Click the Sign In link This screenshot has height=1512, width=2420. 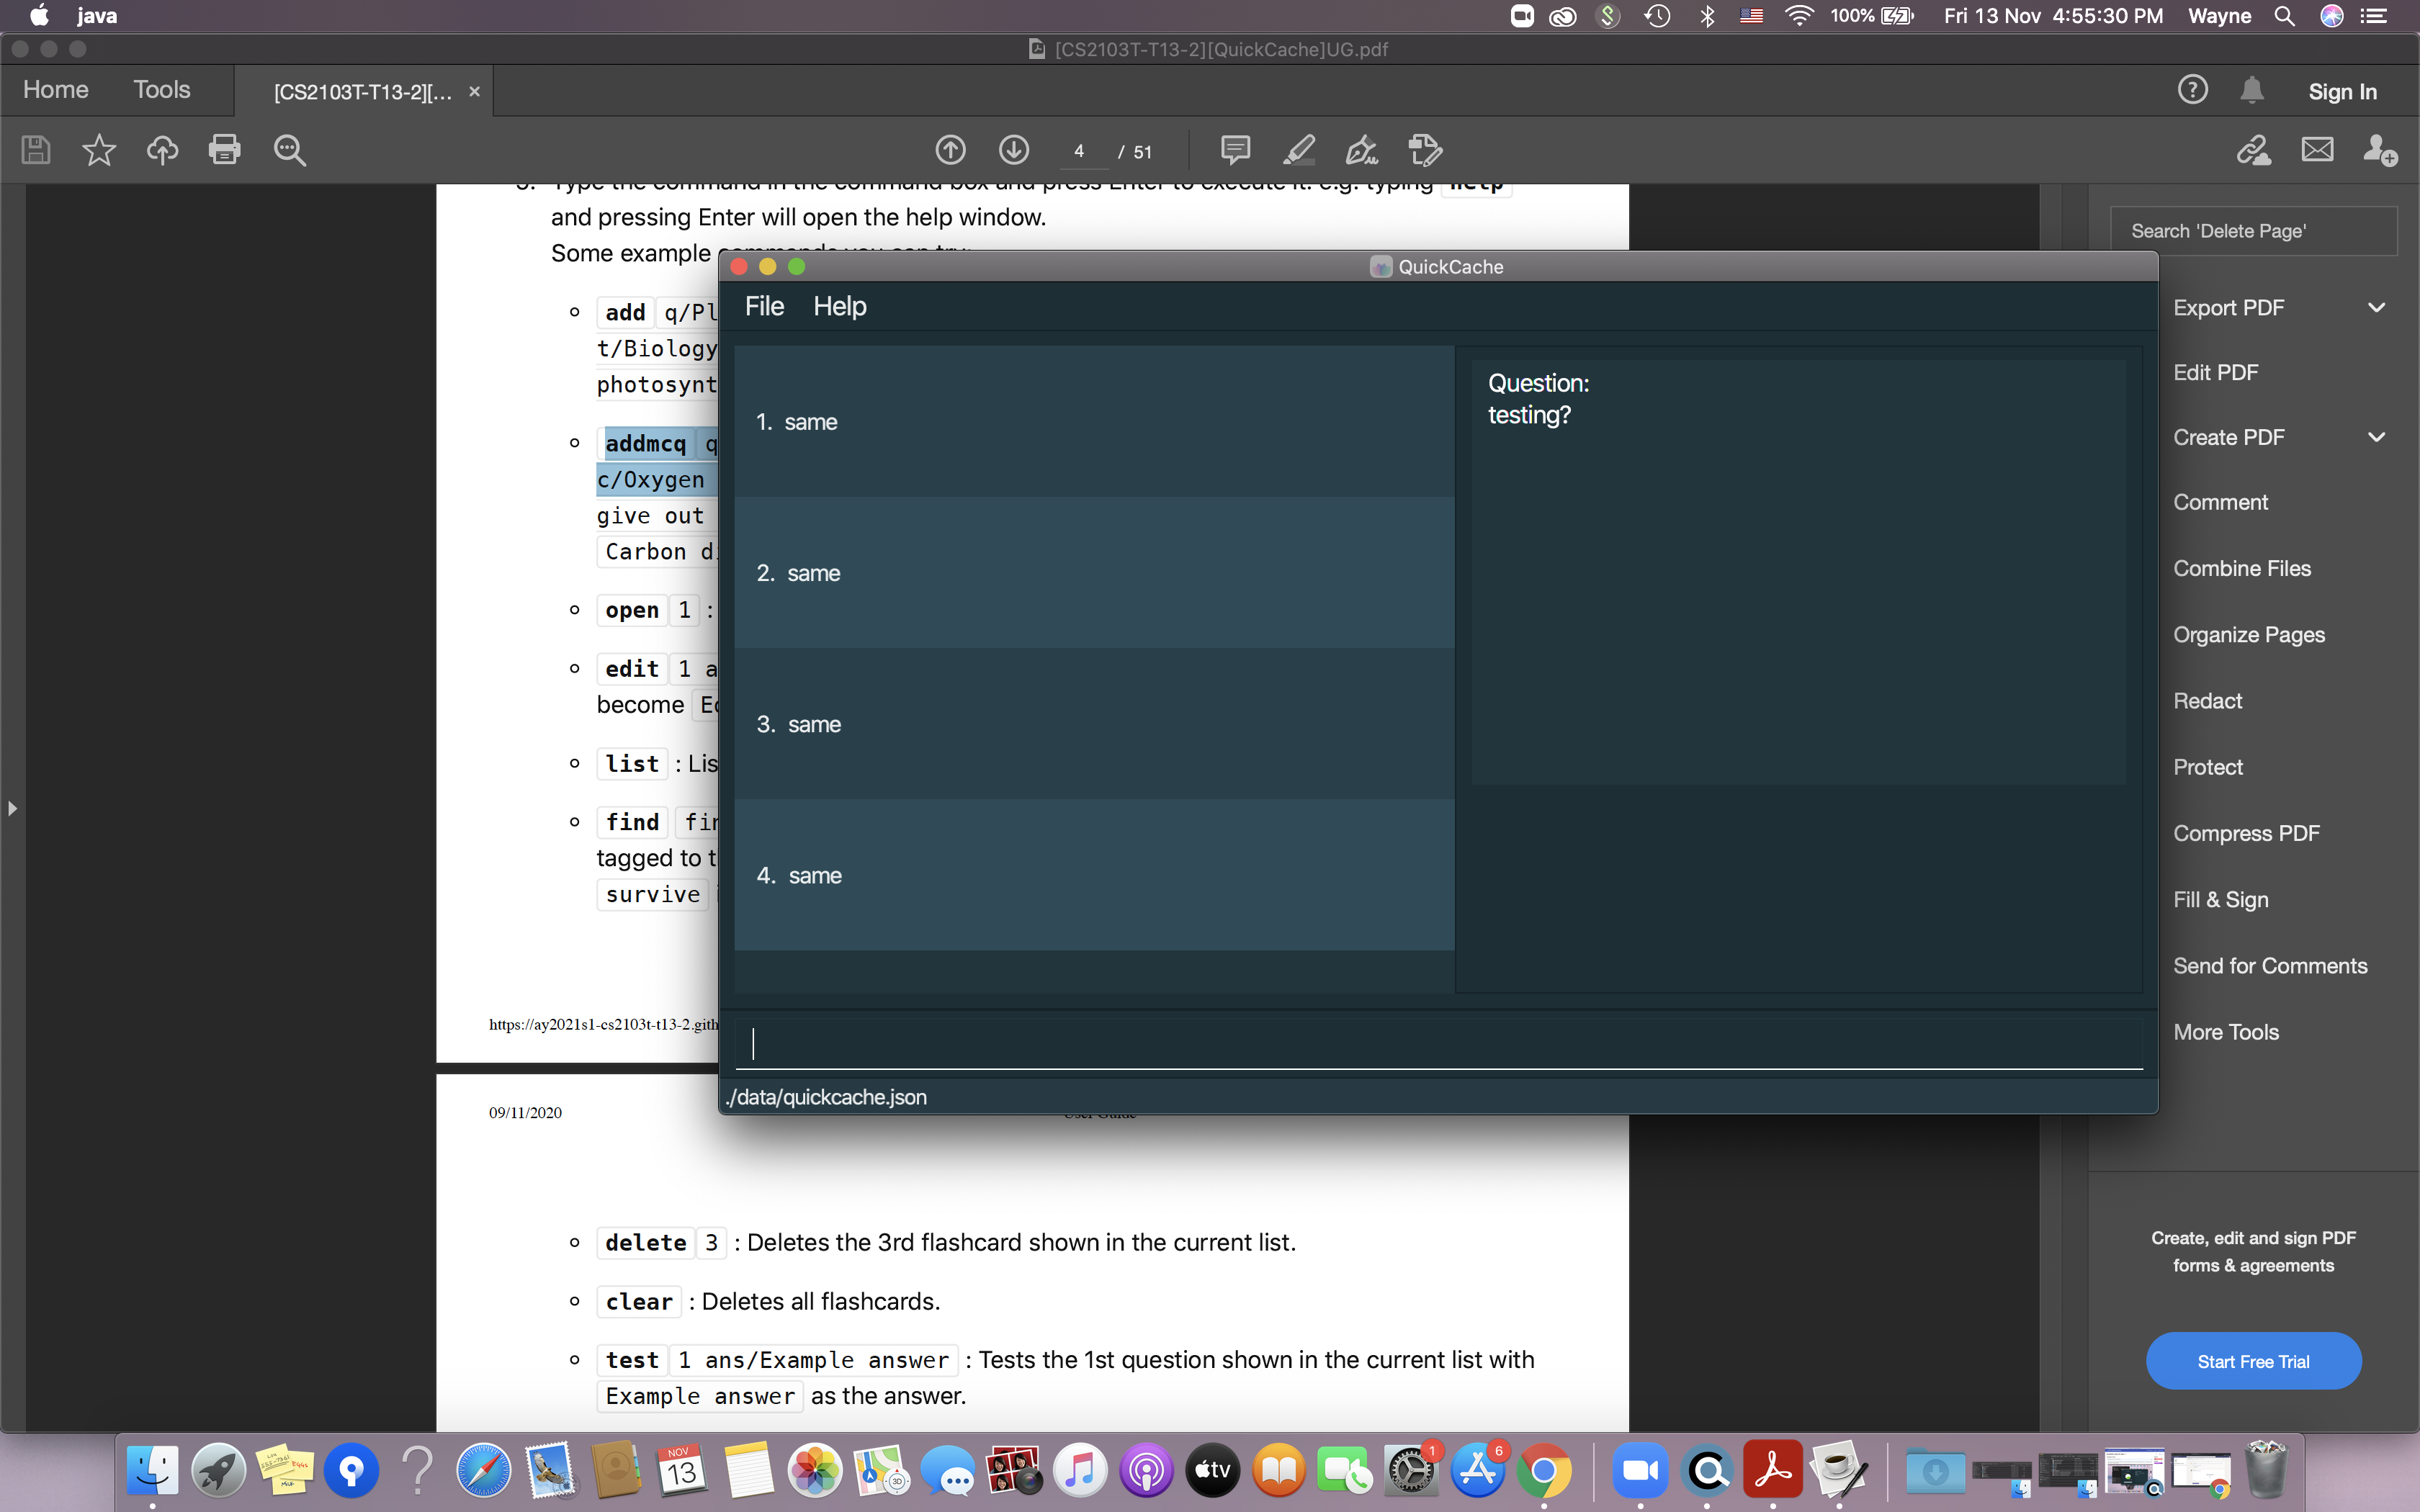point(2342,91)
